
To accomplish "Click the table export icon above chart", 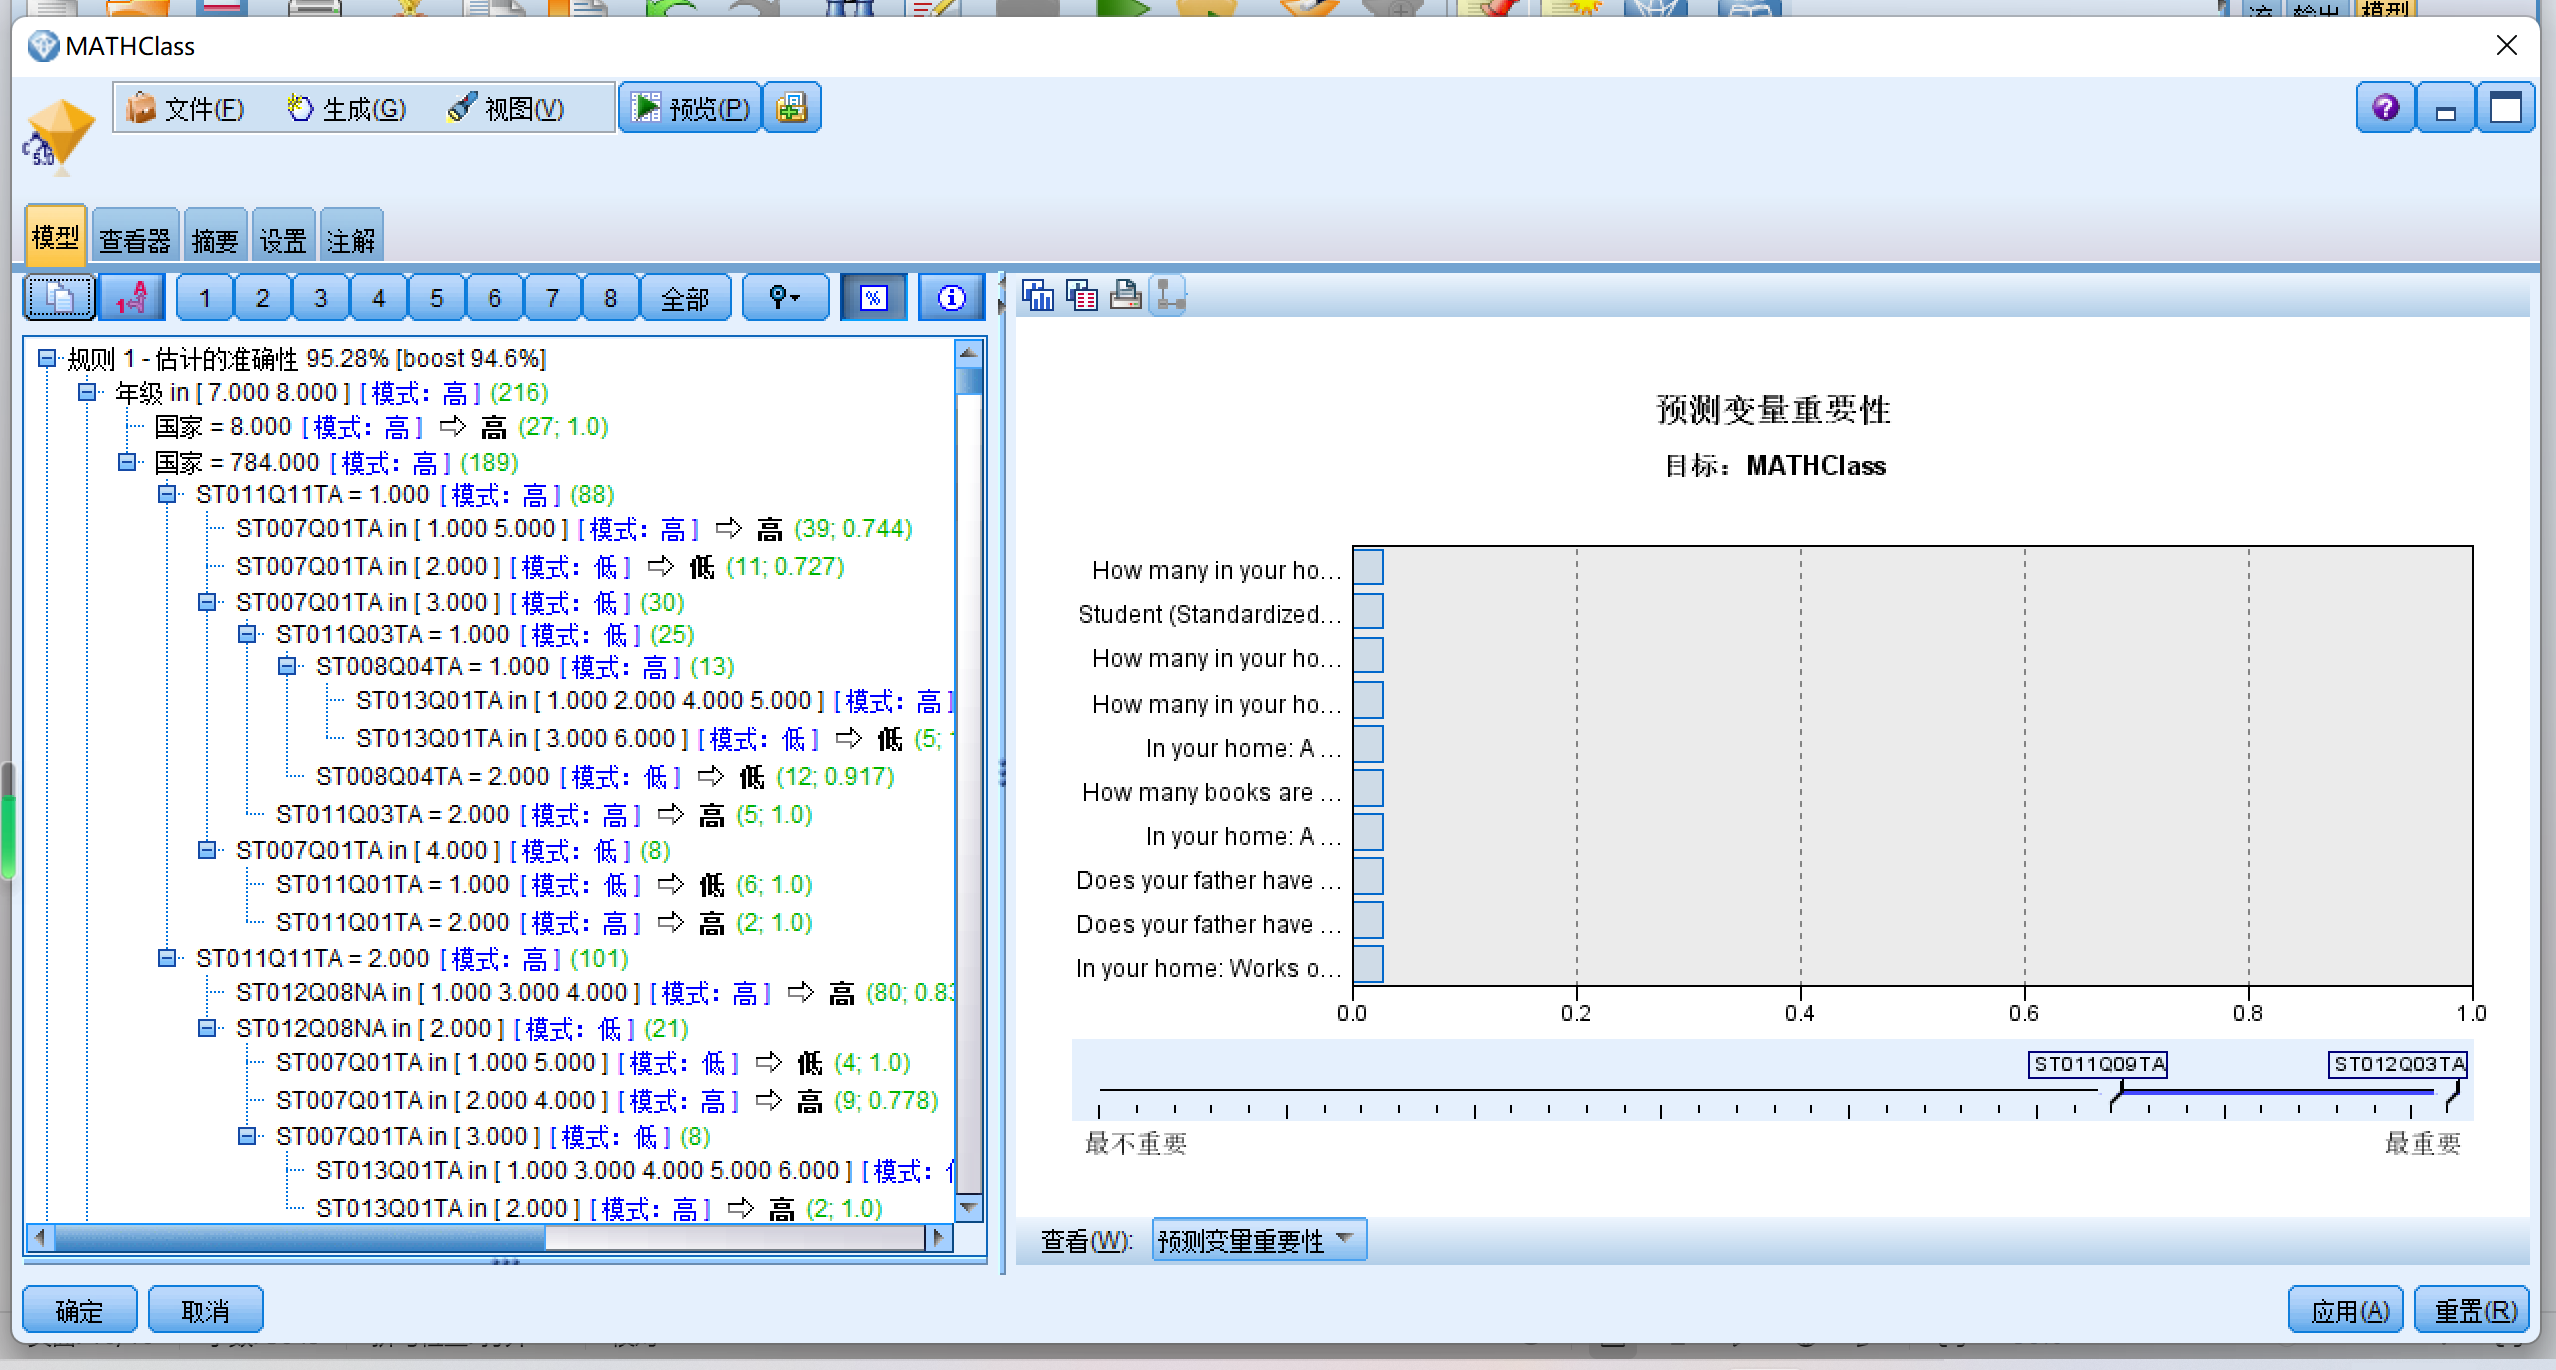I will (1082, 295).
